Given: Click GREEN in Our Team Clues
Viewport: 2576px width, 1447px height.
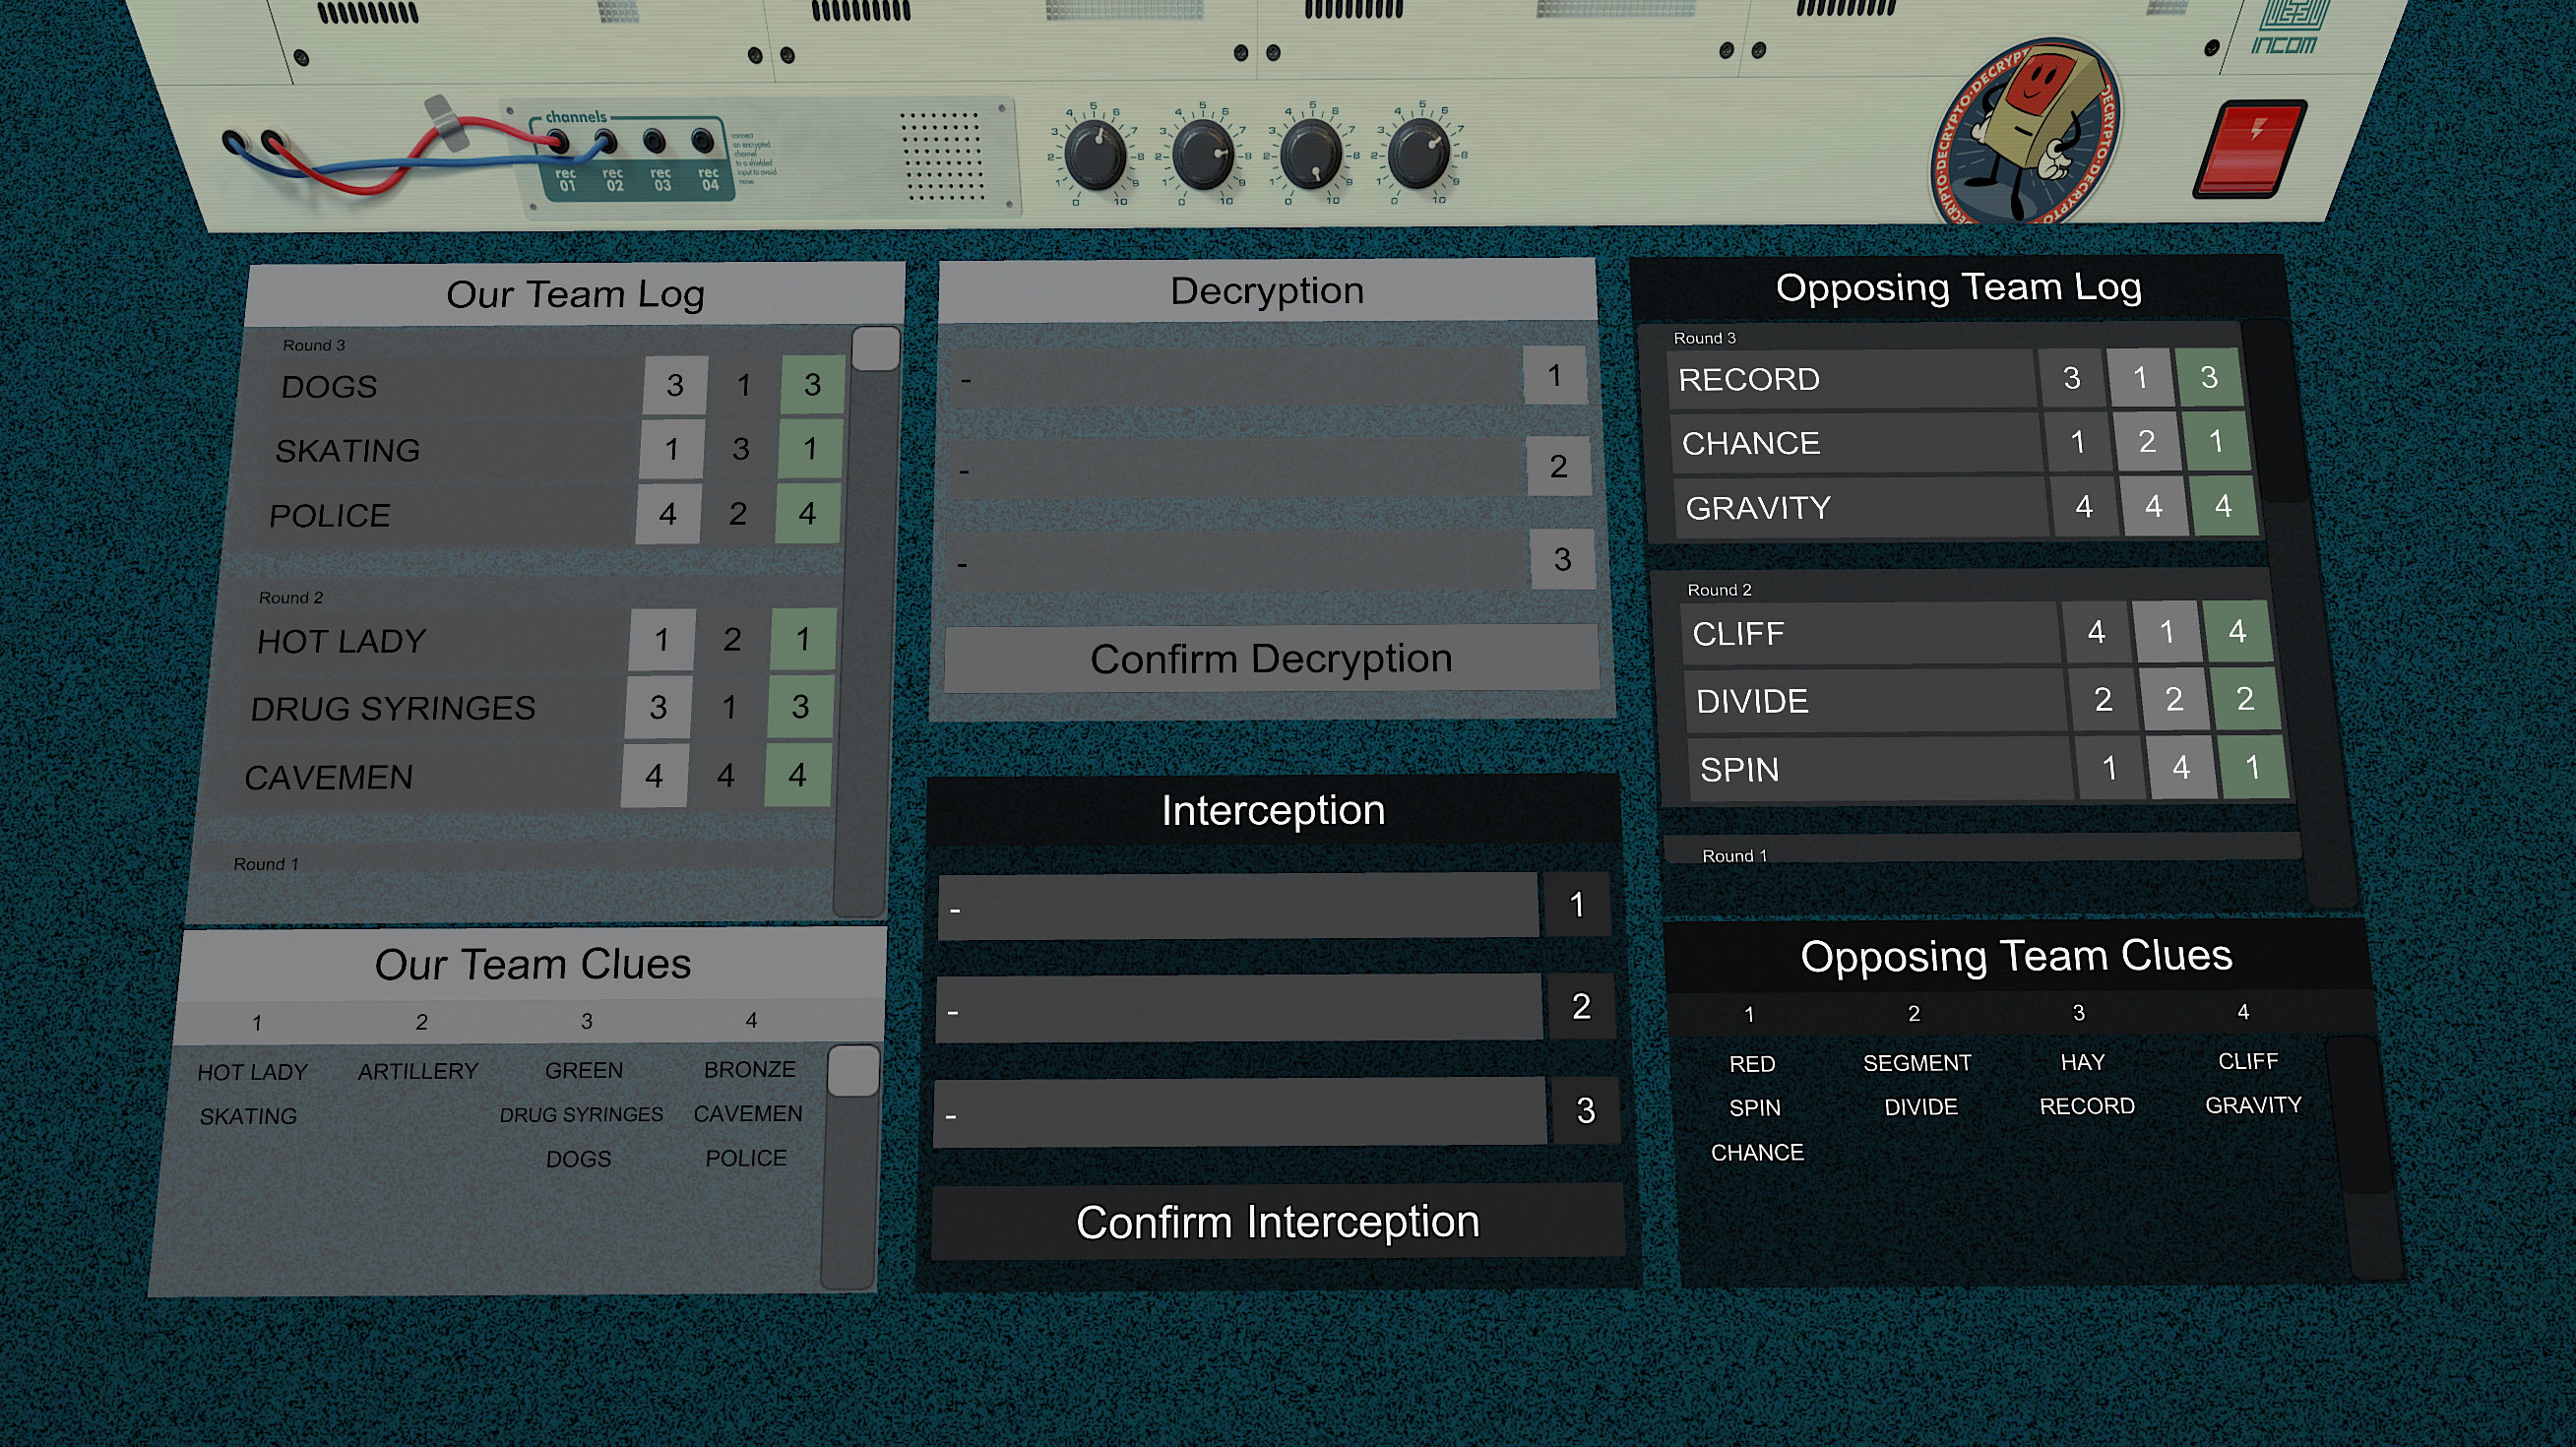Looking at the screenshot, I should pos(584,1071).
